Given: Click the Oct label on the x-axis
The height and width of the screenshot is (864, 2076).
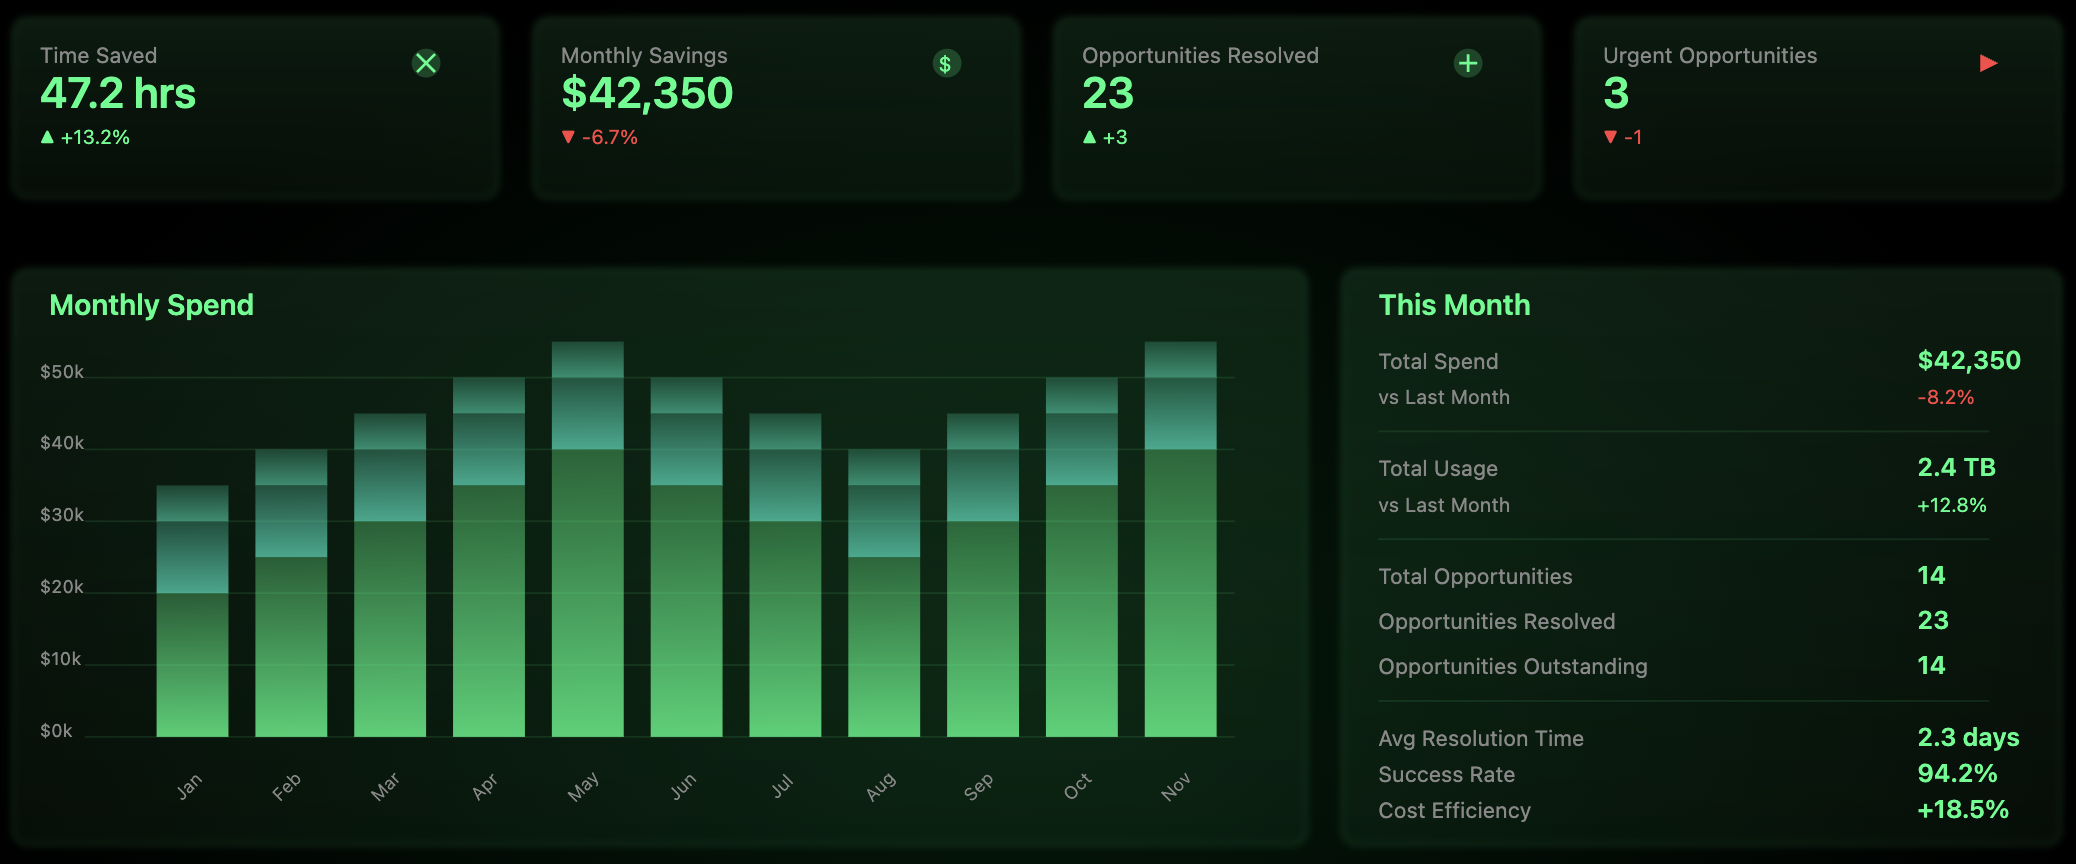Looking at the screenshot, I should pyautogui.click(x=1077, y=787).
